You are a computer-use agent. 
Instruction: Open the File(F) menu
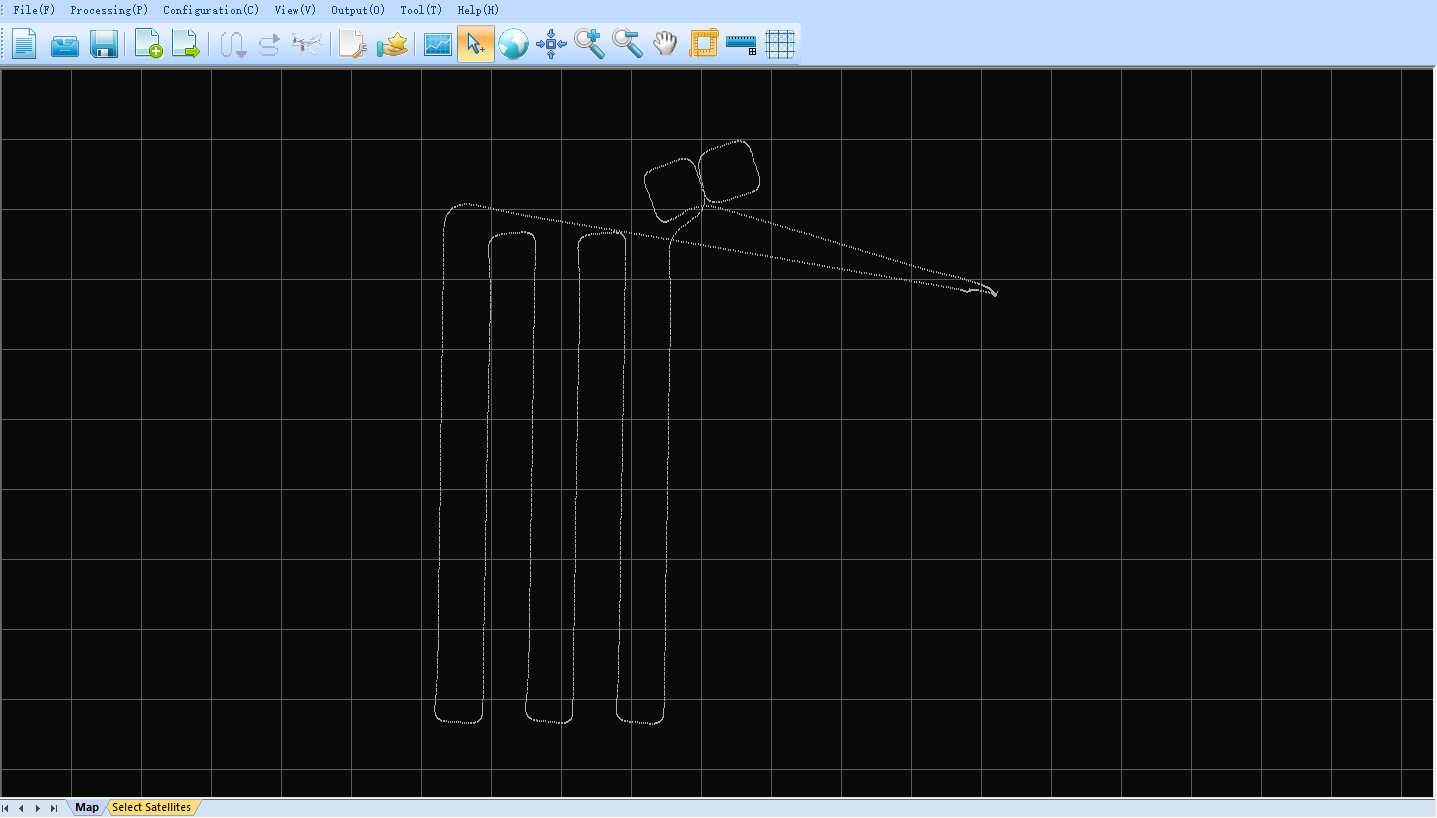(x=34, y=10)
